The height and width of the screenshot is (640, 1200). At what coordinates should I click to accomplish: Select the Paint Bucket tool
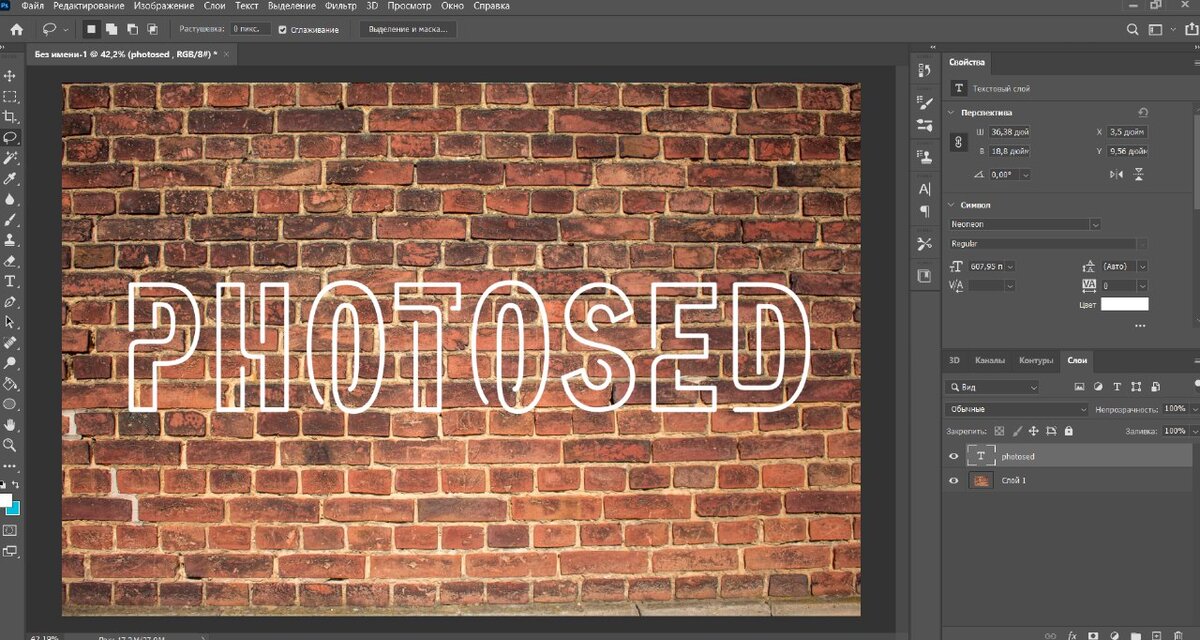[10, 384]
